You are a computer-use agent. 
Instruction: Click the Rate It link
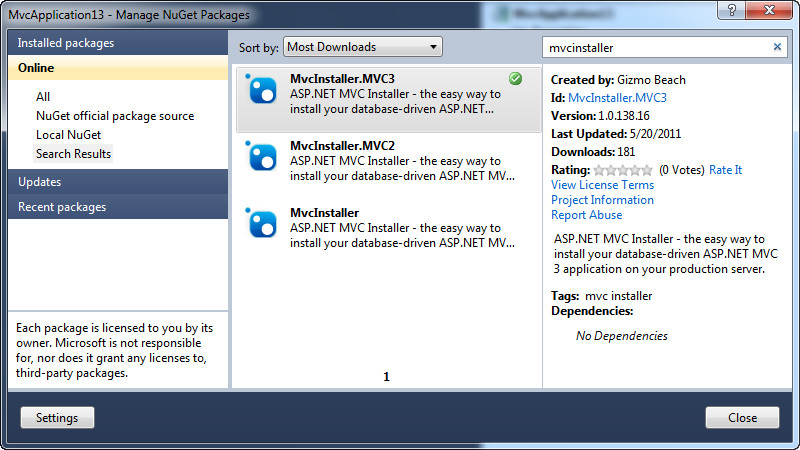click(x=726, y=170)
